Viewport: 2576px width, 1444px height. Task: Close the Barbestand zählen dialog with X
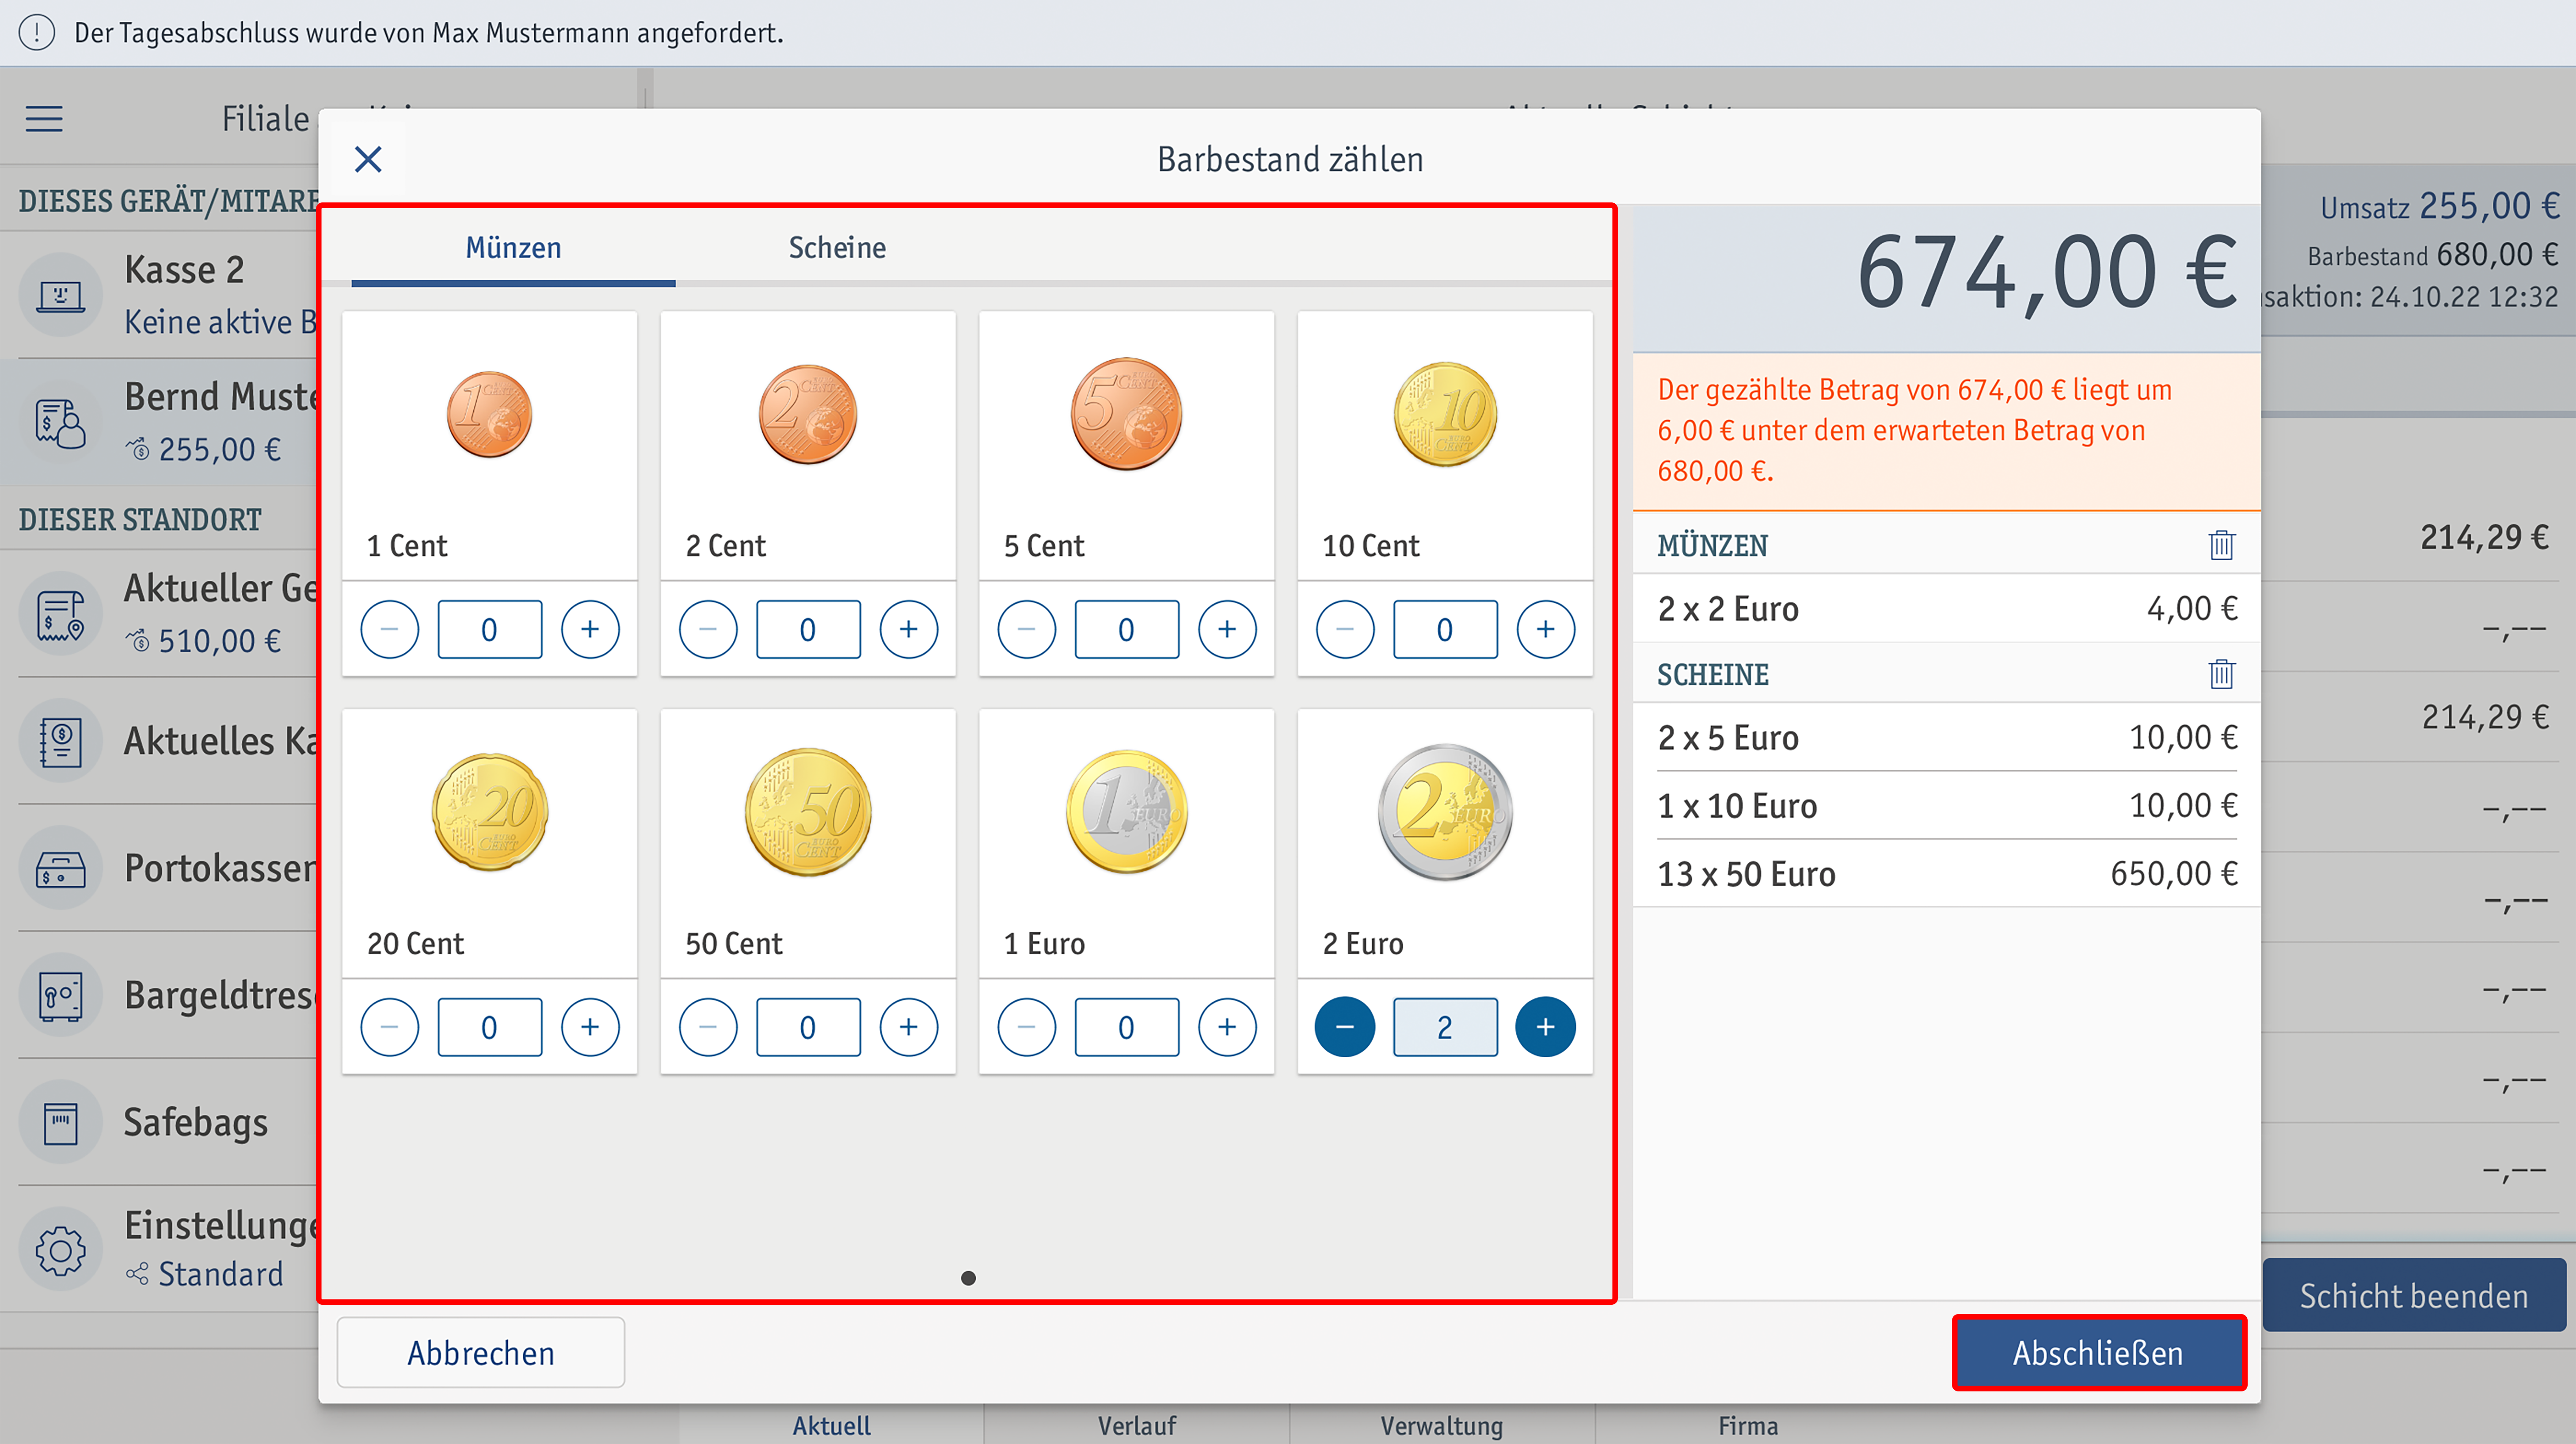point(368,159)
